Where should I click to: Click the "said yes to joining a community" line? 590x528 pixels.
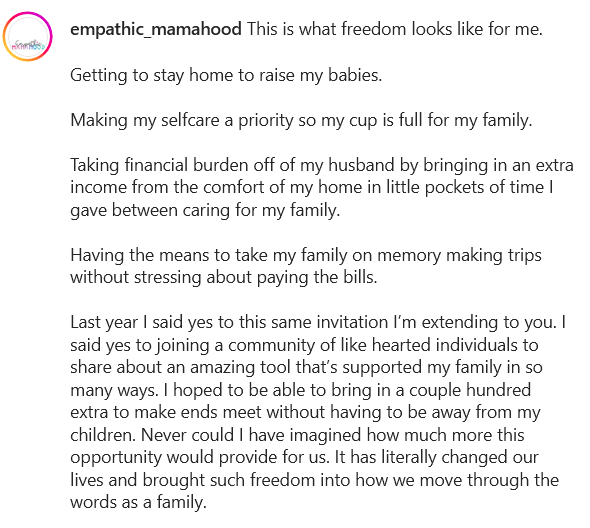click(304, 345)
